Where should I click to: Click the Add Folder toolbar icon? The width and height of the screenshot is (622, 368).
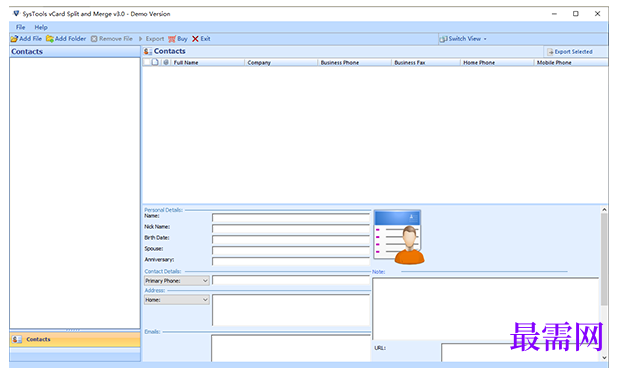tap(50, 39)
